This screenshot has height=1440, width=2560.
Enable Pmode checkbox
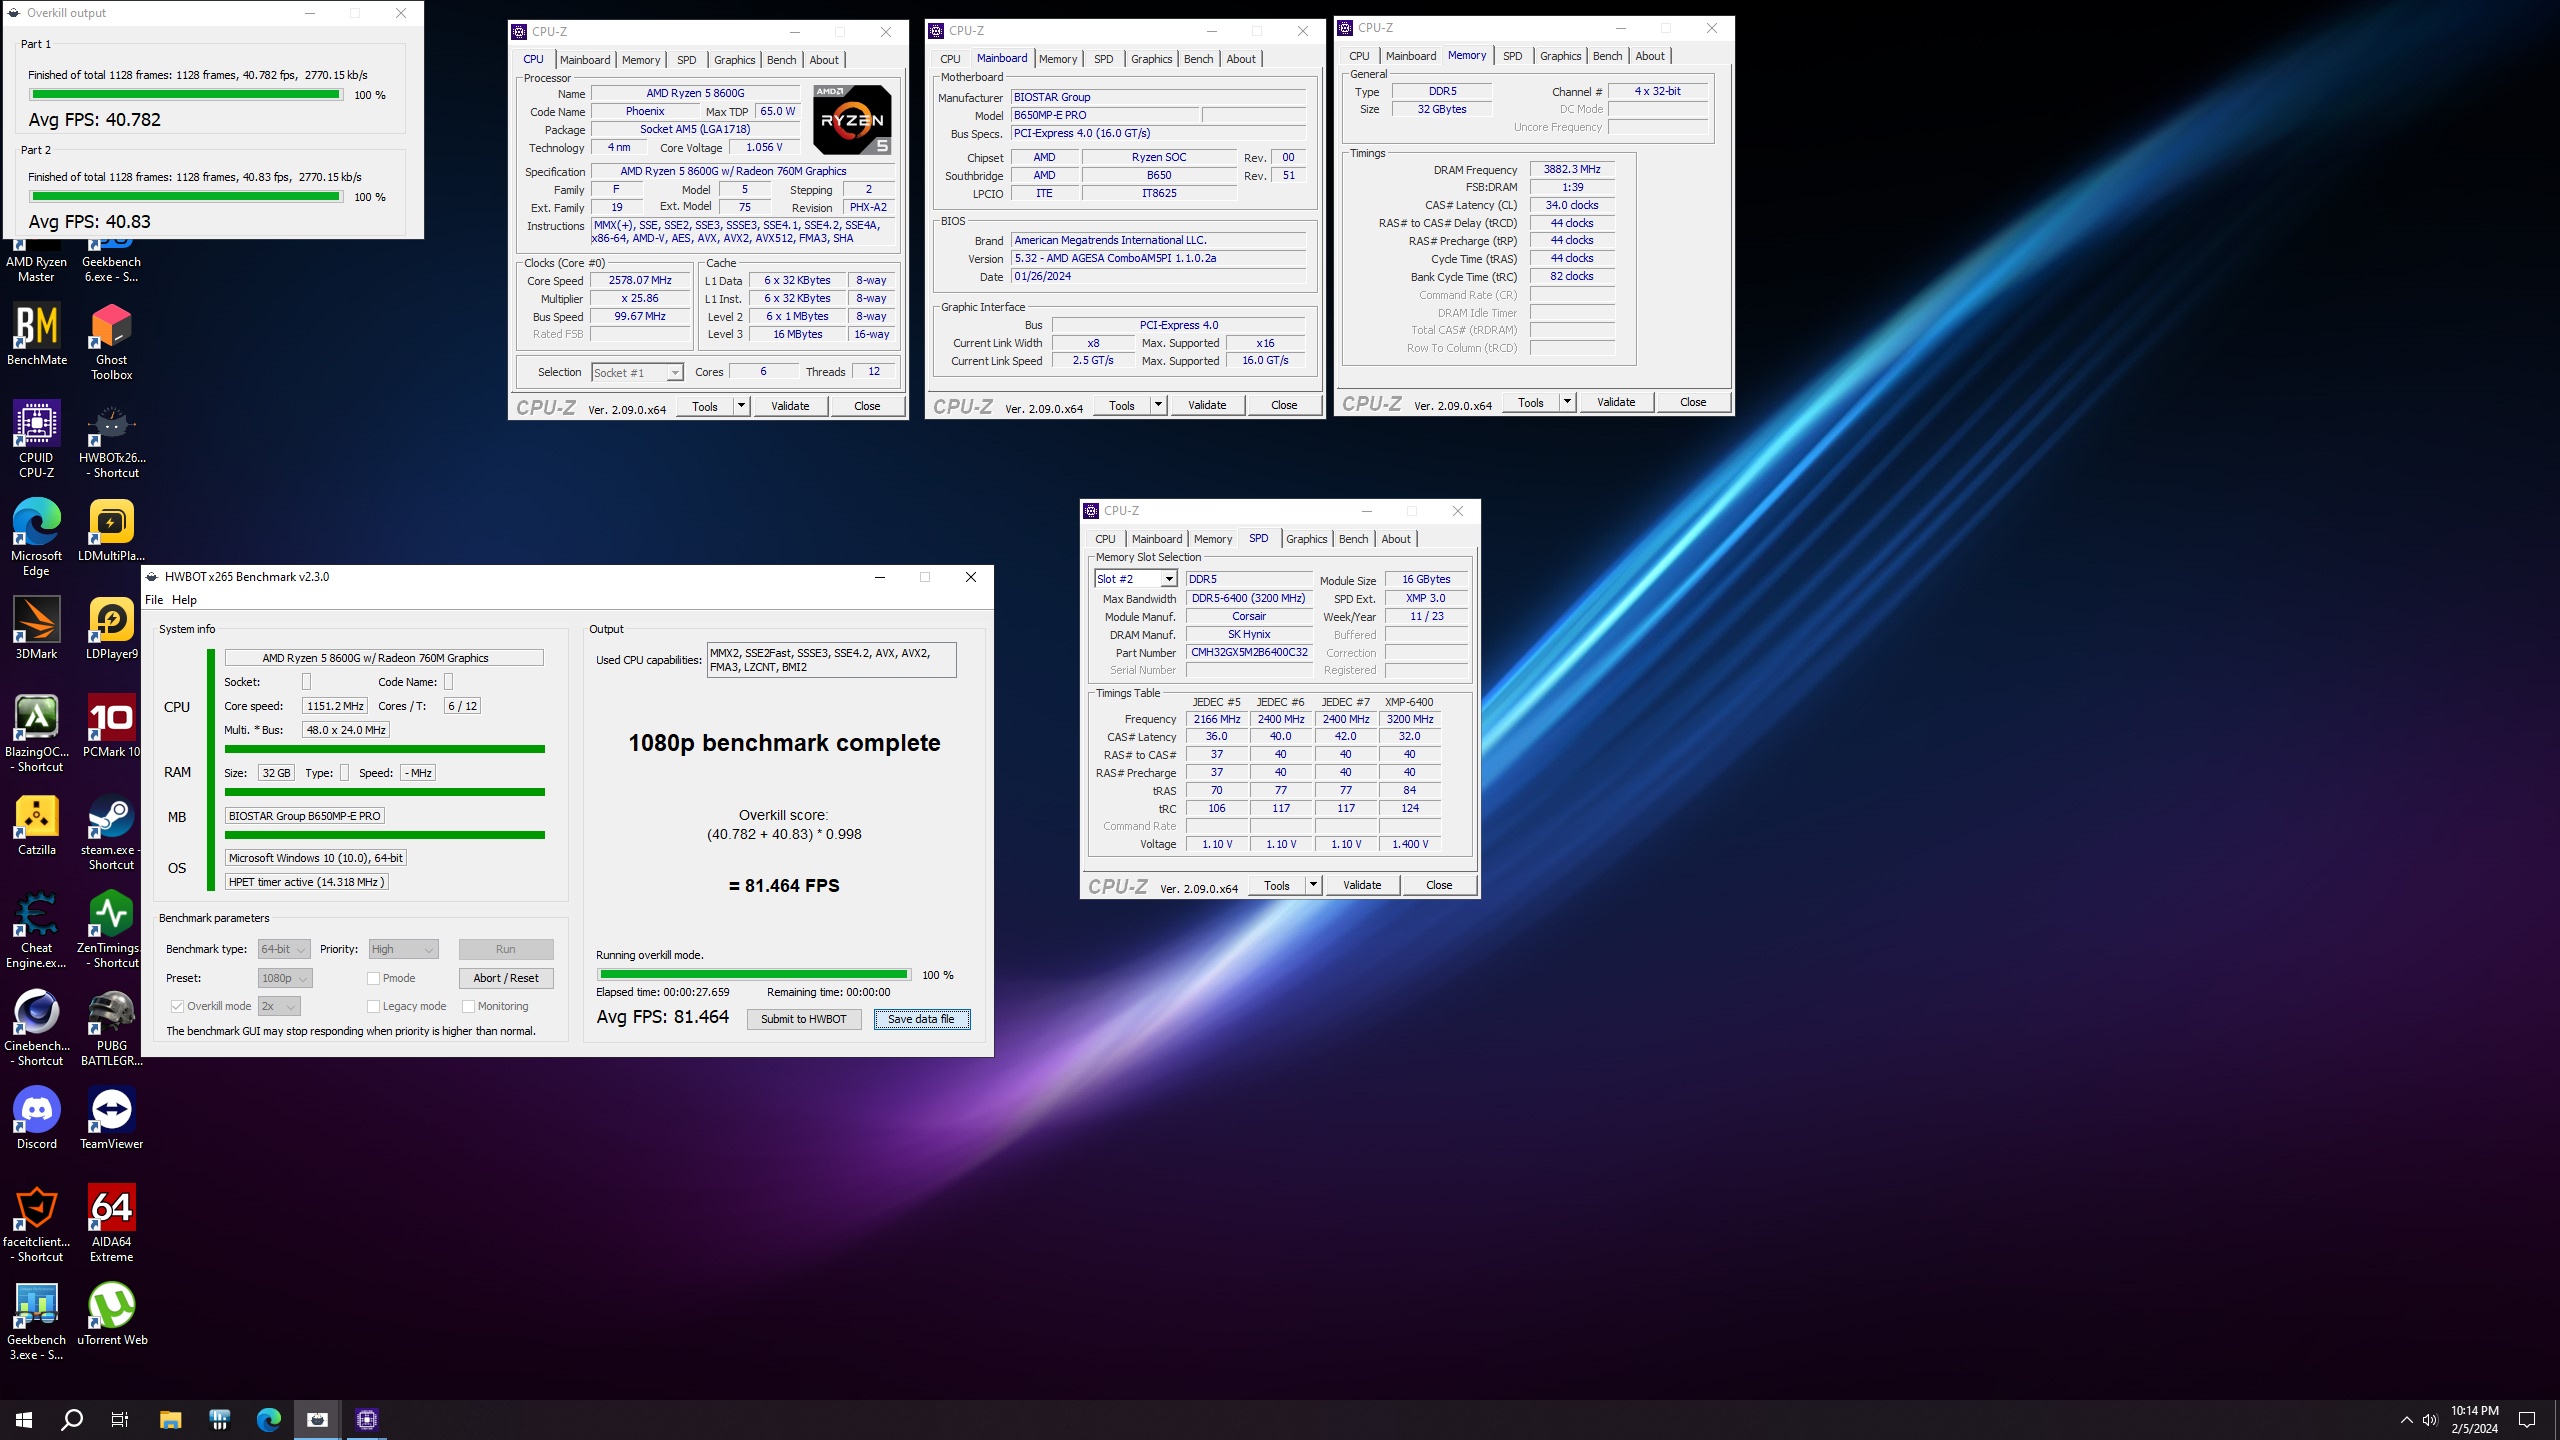pos(373,978)
